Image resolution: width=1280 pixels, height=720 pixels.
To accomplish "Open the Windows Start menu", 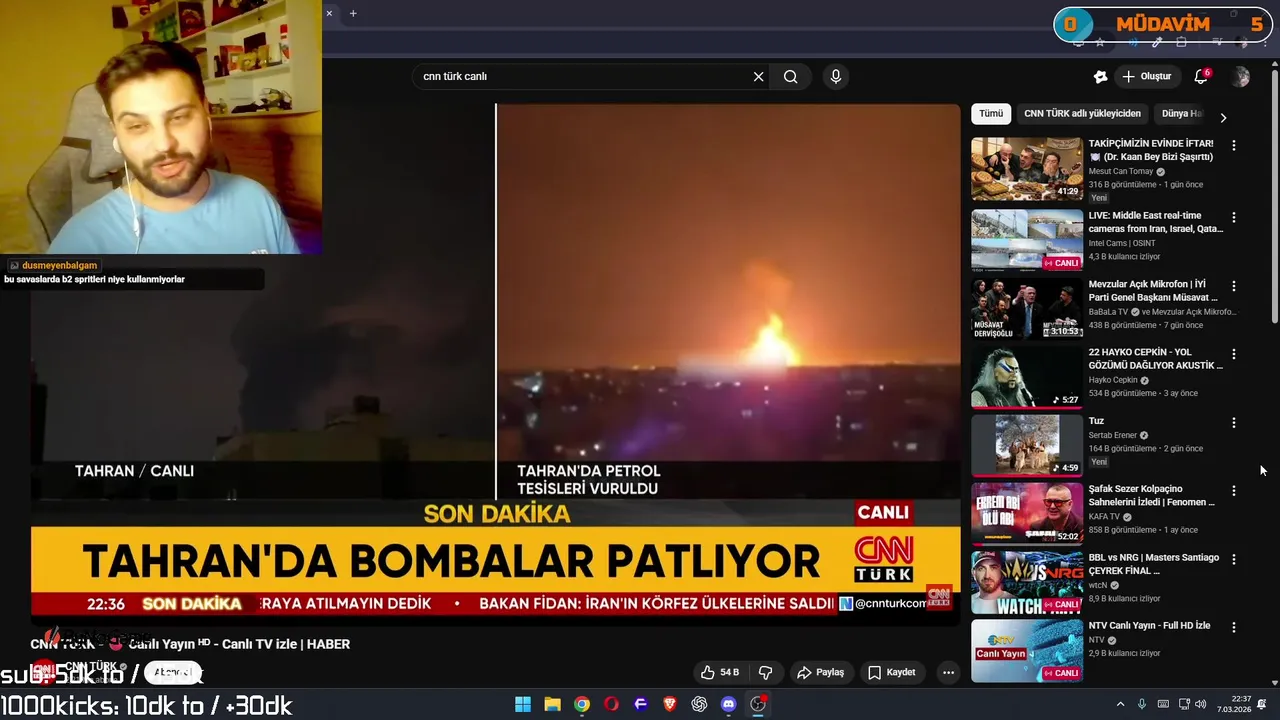I will coord(523,704).
